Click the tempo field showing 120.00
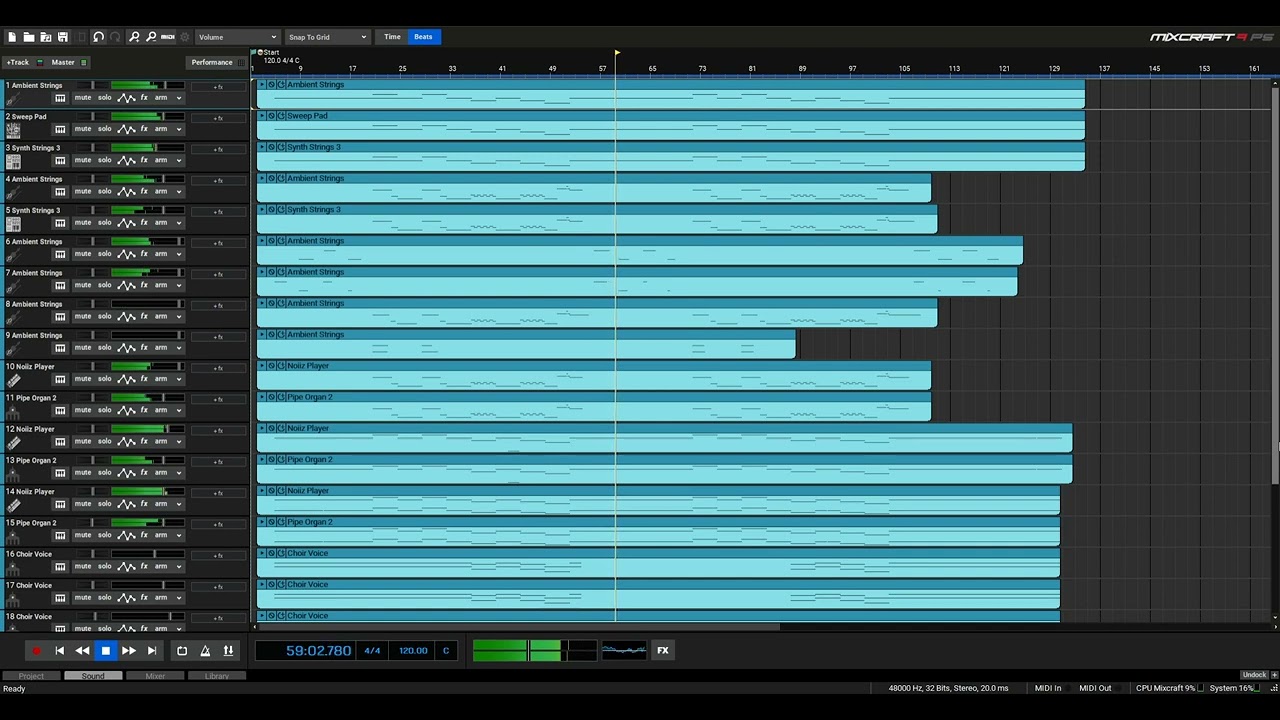Image resolution: width=1280 pixels, height=720 pixels. 413,651
